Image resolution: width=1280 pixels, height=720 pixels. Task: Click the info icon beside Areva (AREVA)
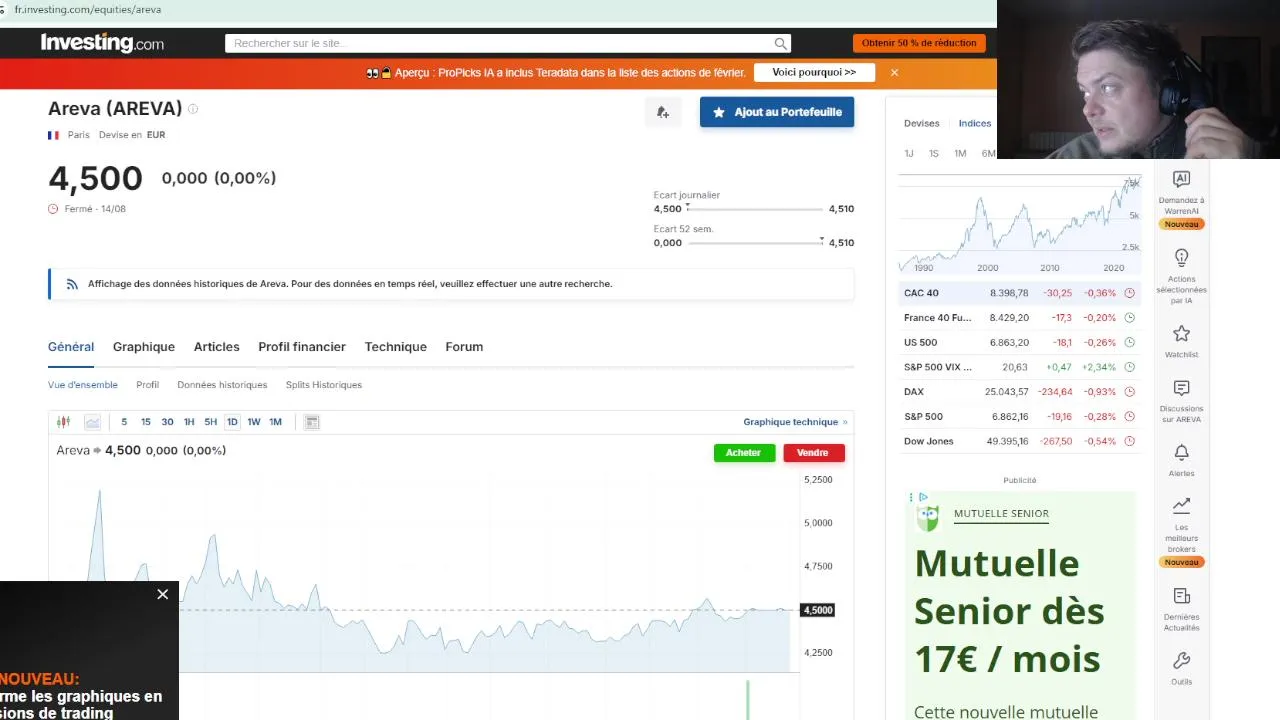tap(193, 109)
